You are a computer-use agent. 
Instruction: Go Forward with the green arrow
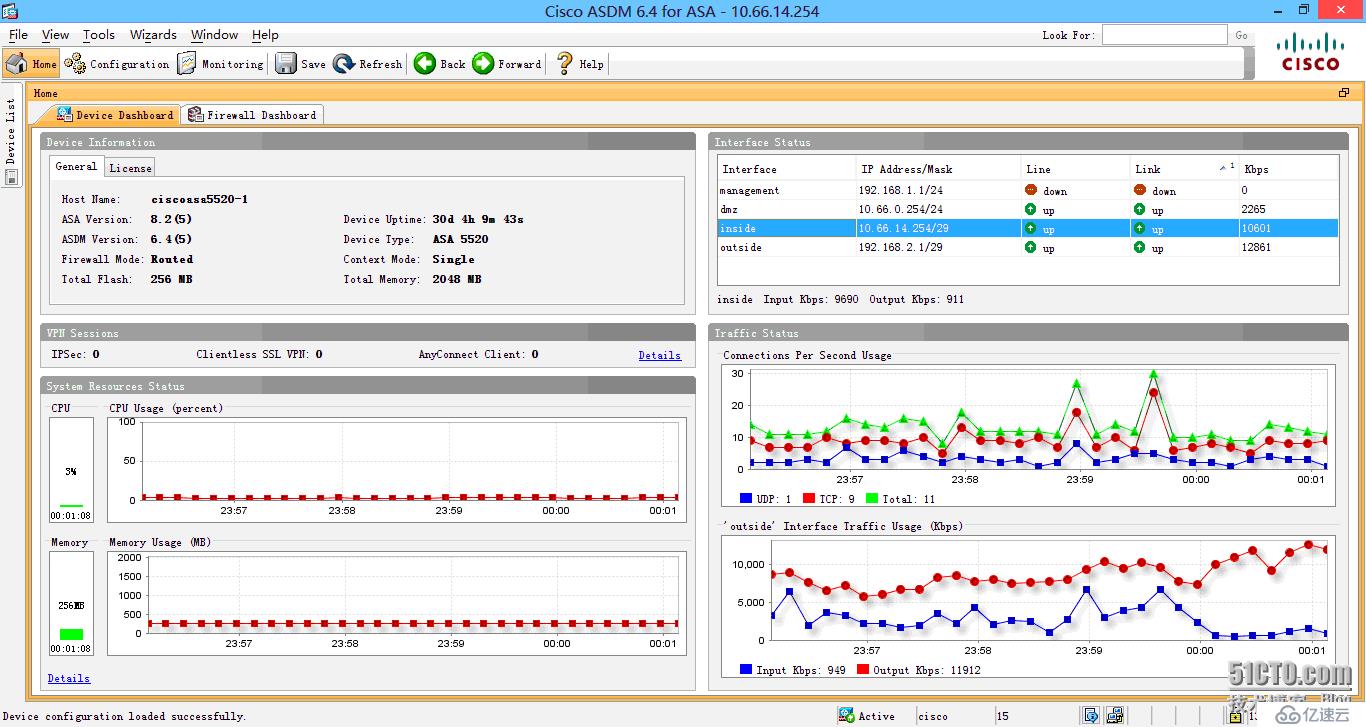tap(507, 64)
